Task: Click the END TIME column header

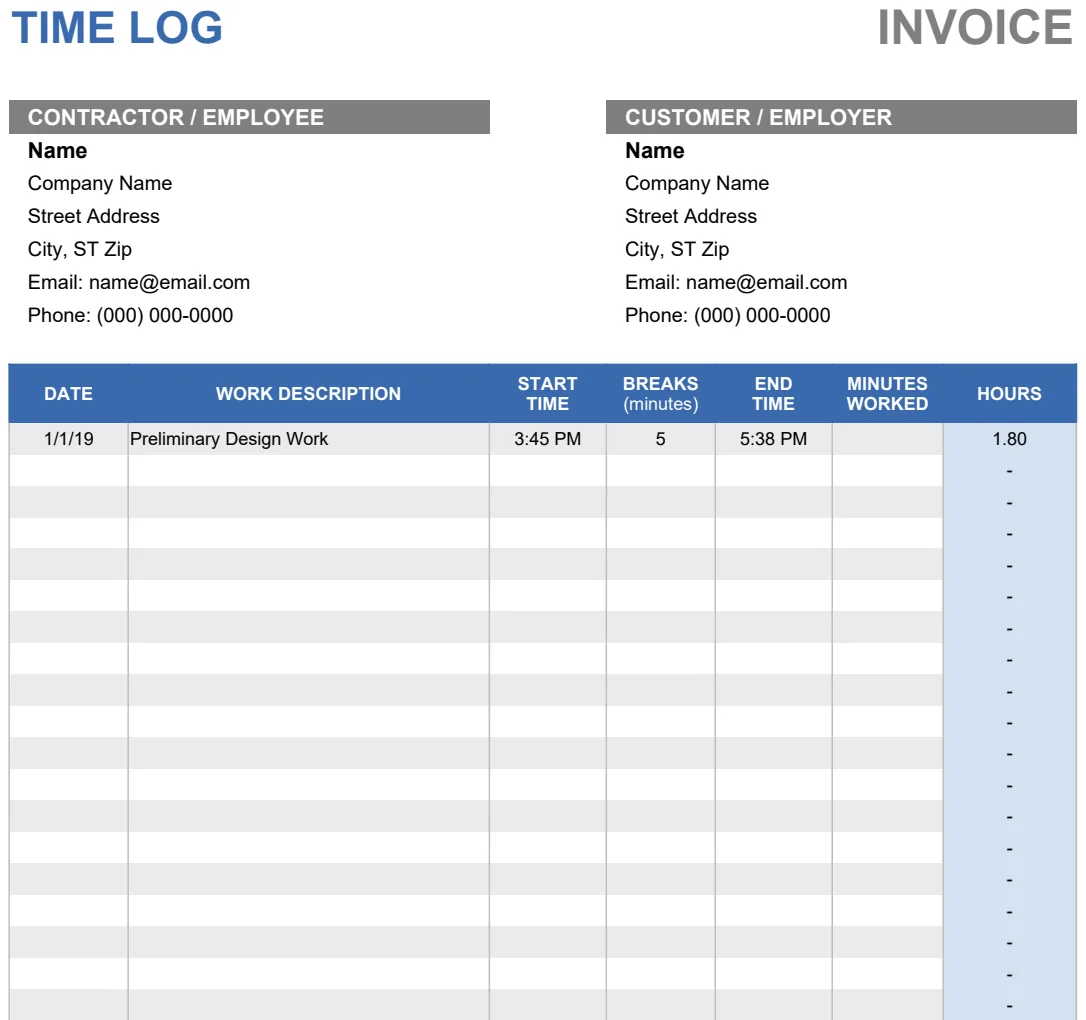Action: (774, 393)
